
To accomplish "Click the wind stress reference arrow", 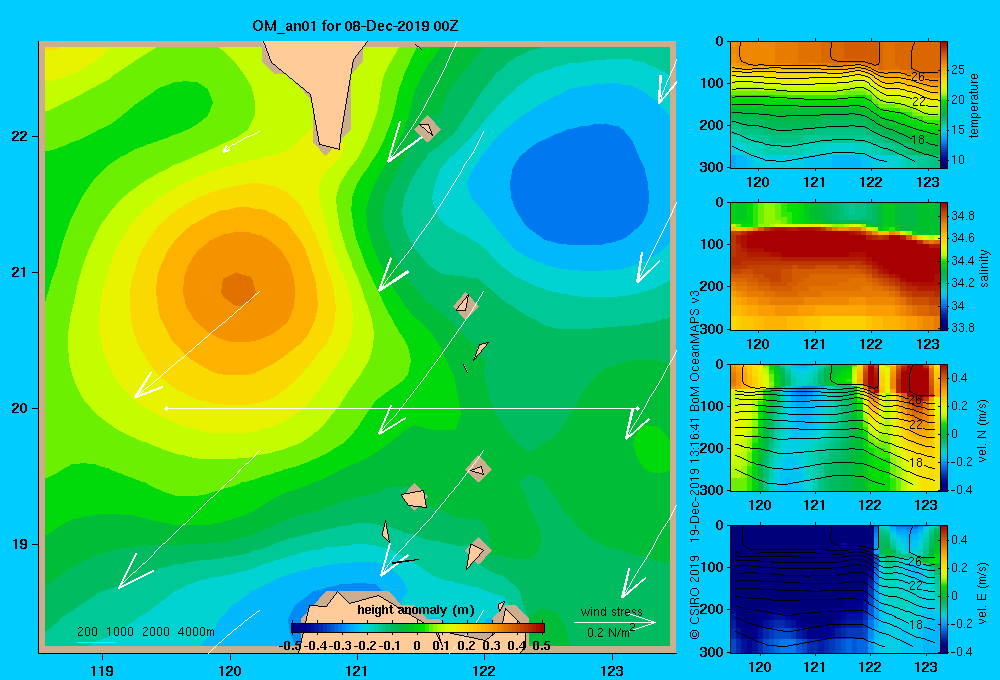I will pyautogui.click(x=615, y=622).
